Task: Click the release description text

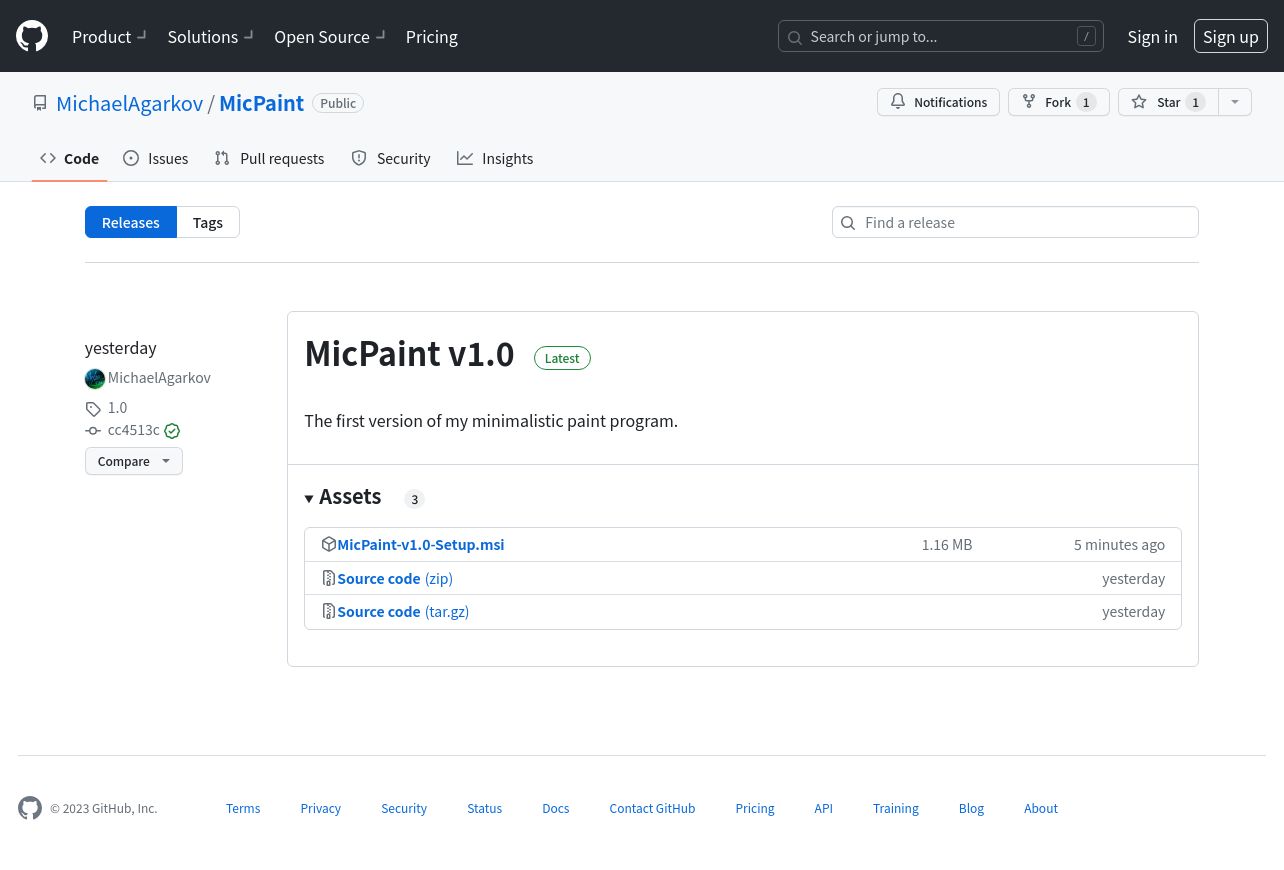Action: pos(491,421)
